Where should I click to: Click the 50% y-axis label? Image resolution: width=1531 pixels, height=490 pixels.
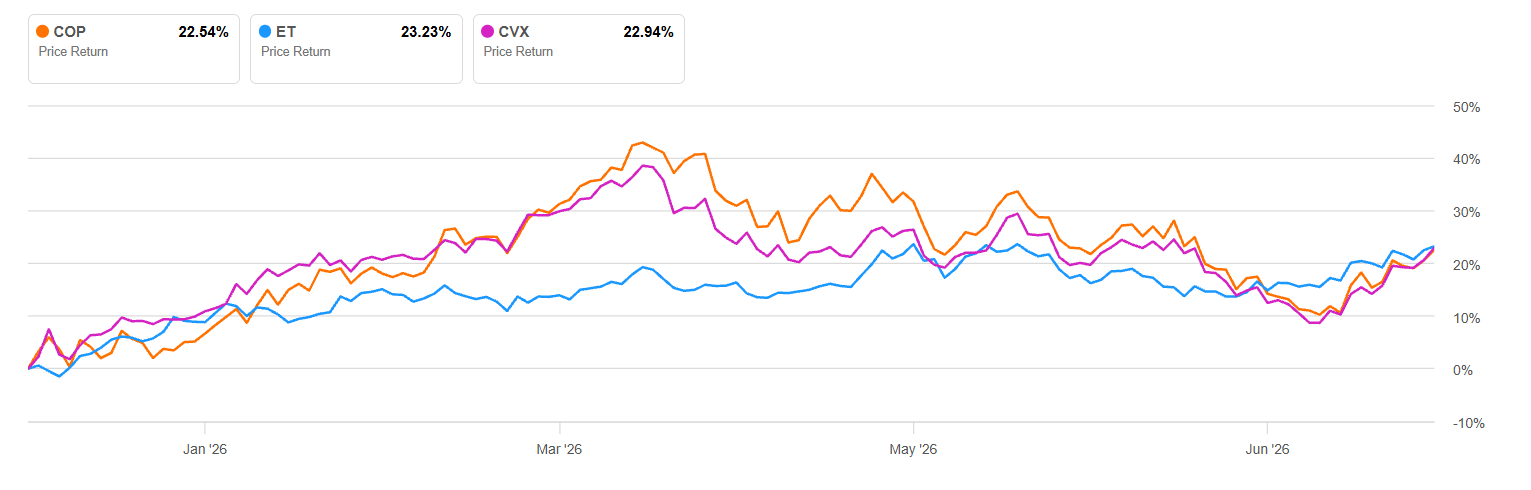tap(1466, 107)
